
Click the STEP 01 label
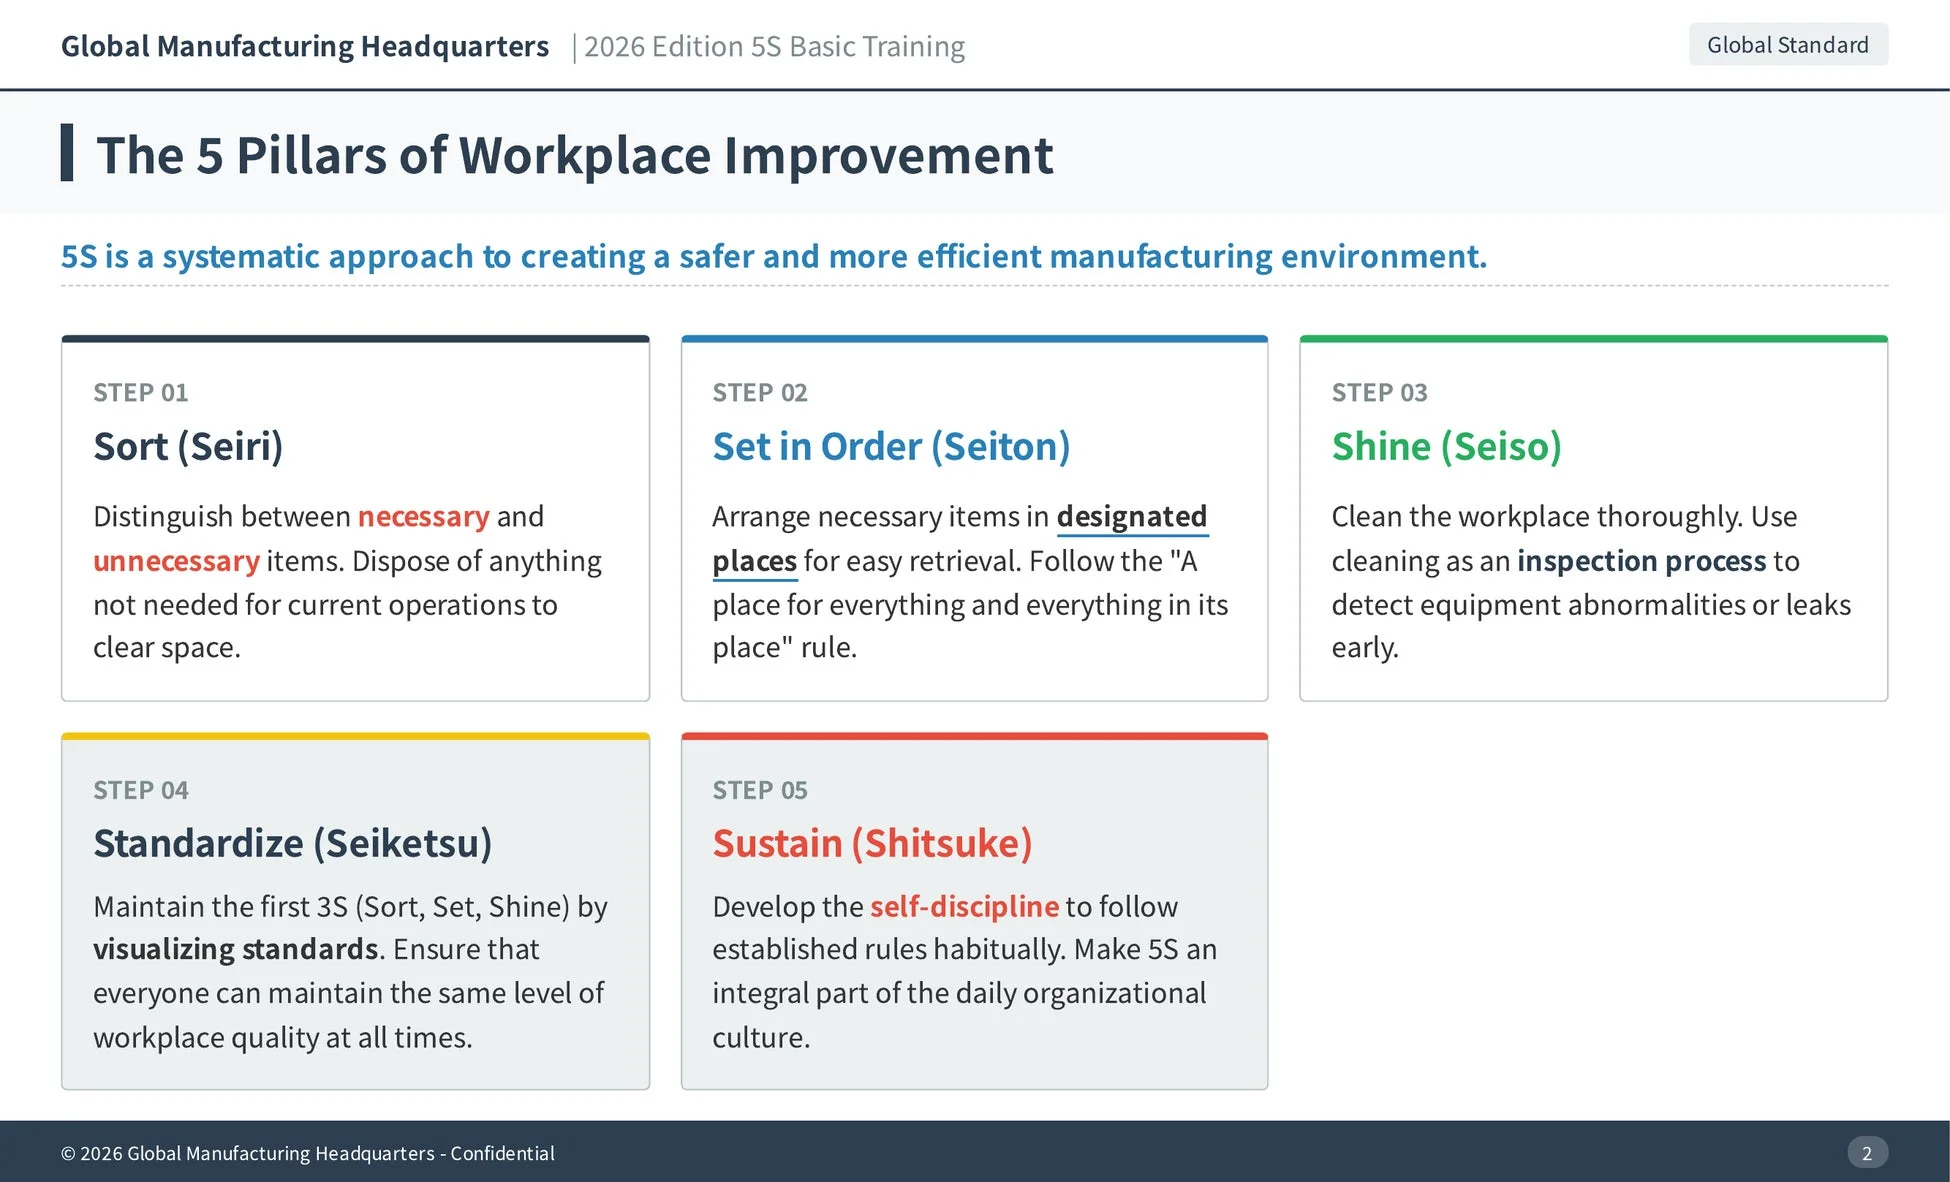click(140, 393)
